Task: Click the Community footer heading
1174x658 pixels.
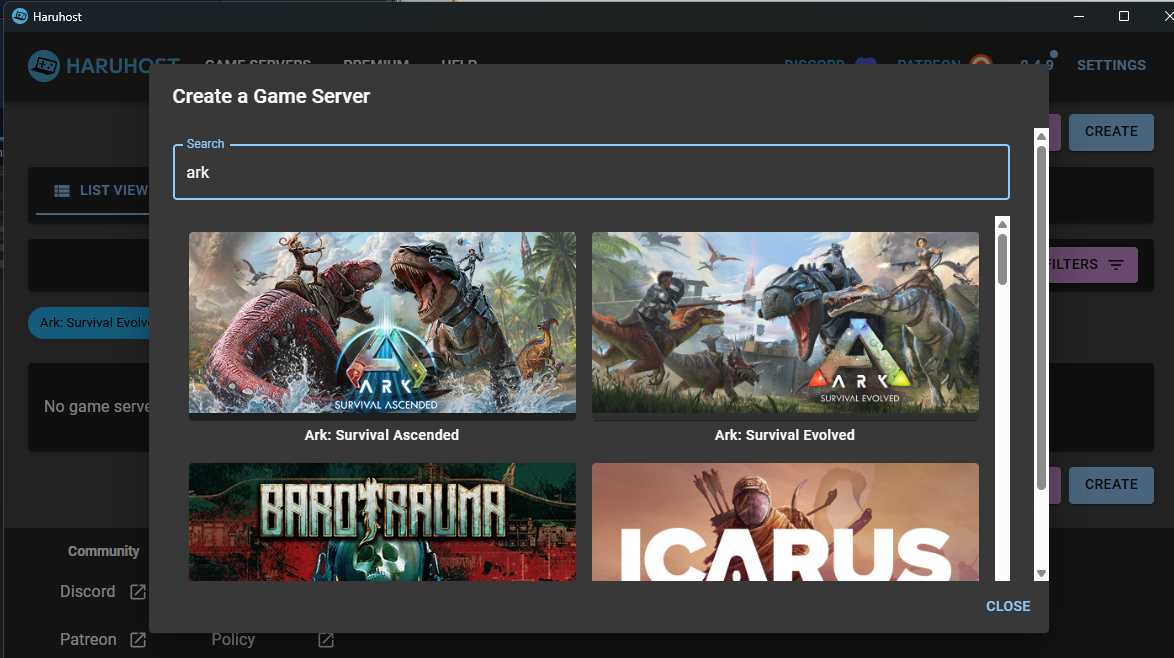Action: pos(104,551)
